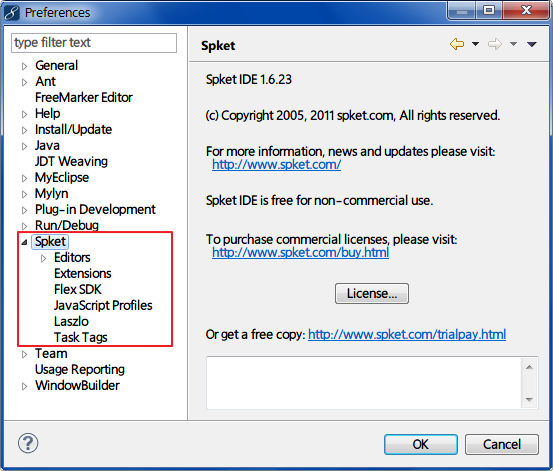Click the empty text area below links
Viewport: 553px width, 471px height.
(x=364, y=383)
